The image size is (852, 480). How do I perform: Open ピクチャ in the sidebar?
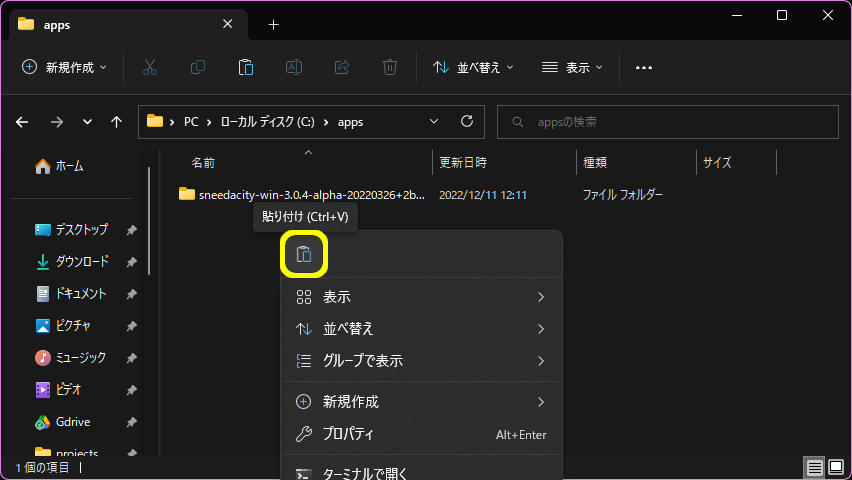coord(63,326)
